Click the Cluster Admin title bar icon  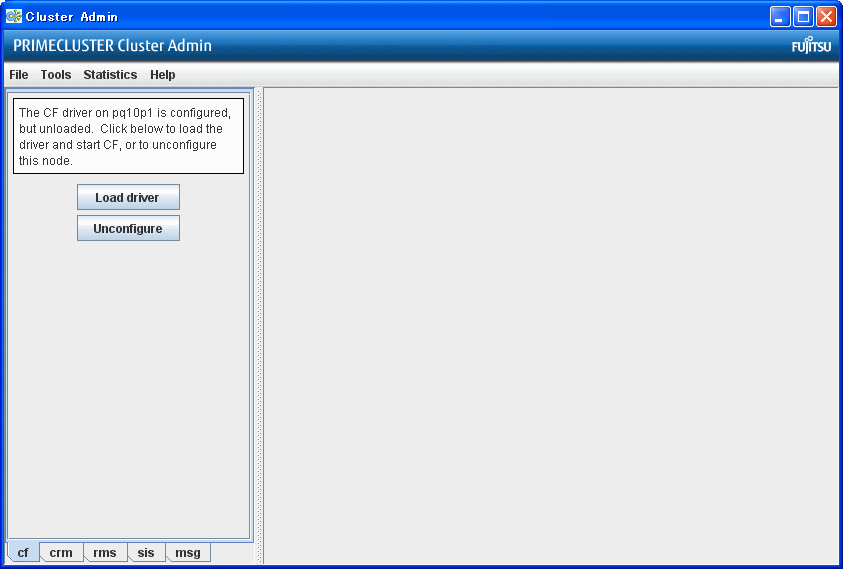click(13, 17)
